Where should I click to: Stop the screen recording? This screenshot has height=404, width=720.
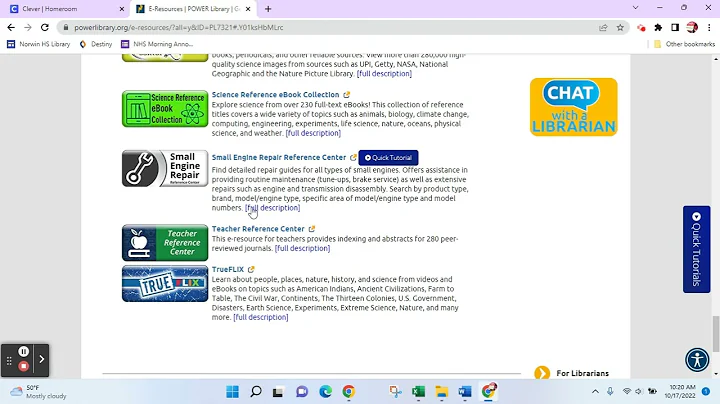23,366
